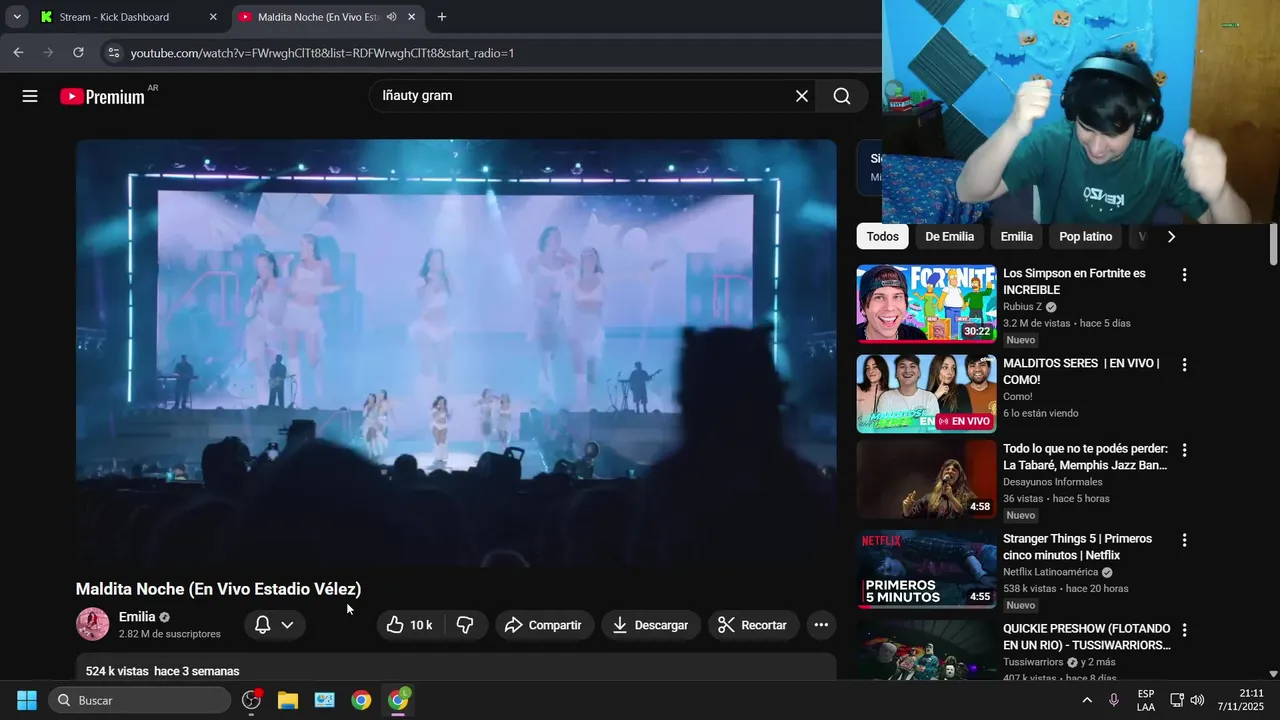Like the video with thumbs up
Viewport: 1280px width, 720px height.
pyautogui.click(x=409, y=625)
